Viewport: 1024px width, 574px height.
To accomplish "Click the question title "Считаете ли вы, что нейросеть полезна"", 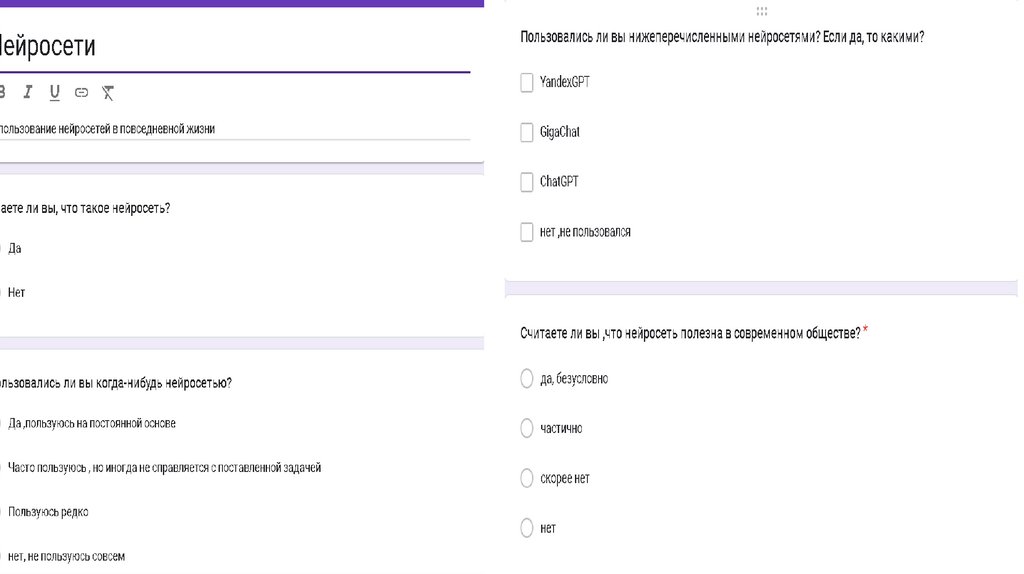I will 690,333.
